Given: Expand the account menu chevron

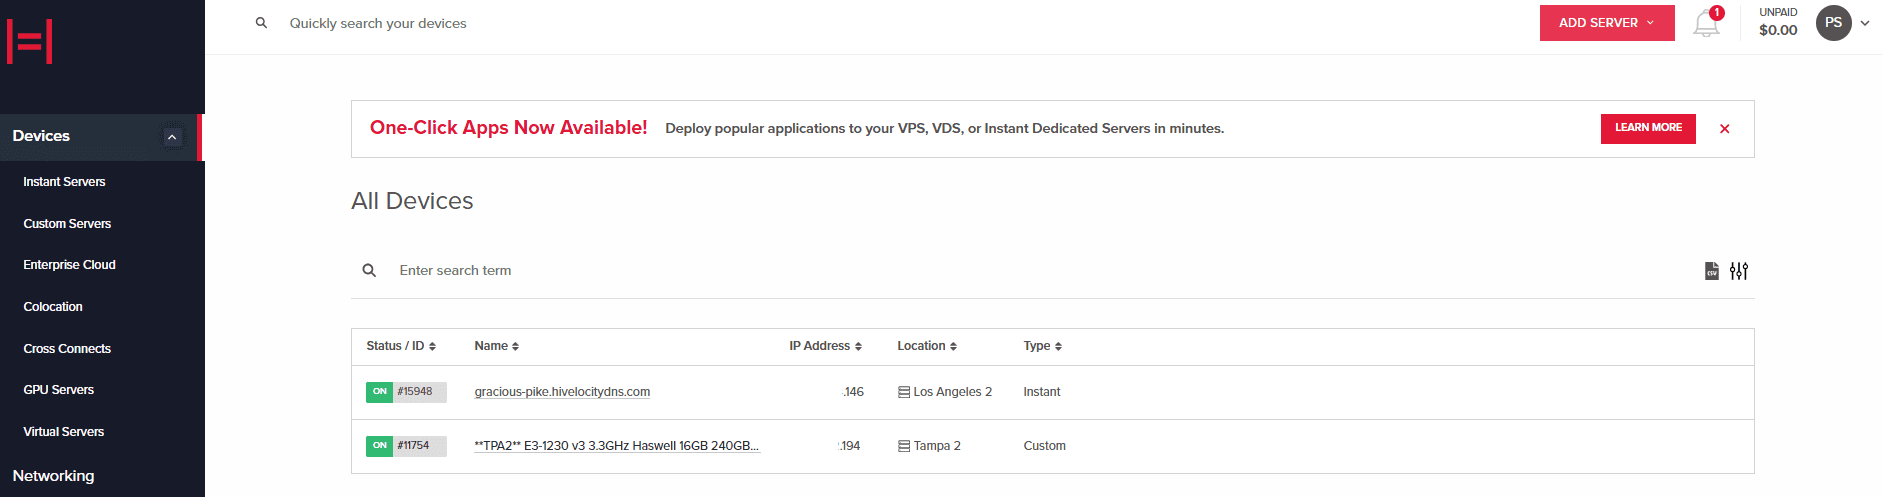Looking at the screenshot, I should pyautogui.click(x=1865, y=23).
